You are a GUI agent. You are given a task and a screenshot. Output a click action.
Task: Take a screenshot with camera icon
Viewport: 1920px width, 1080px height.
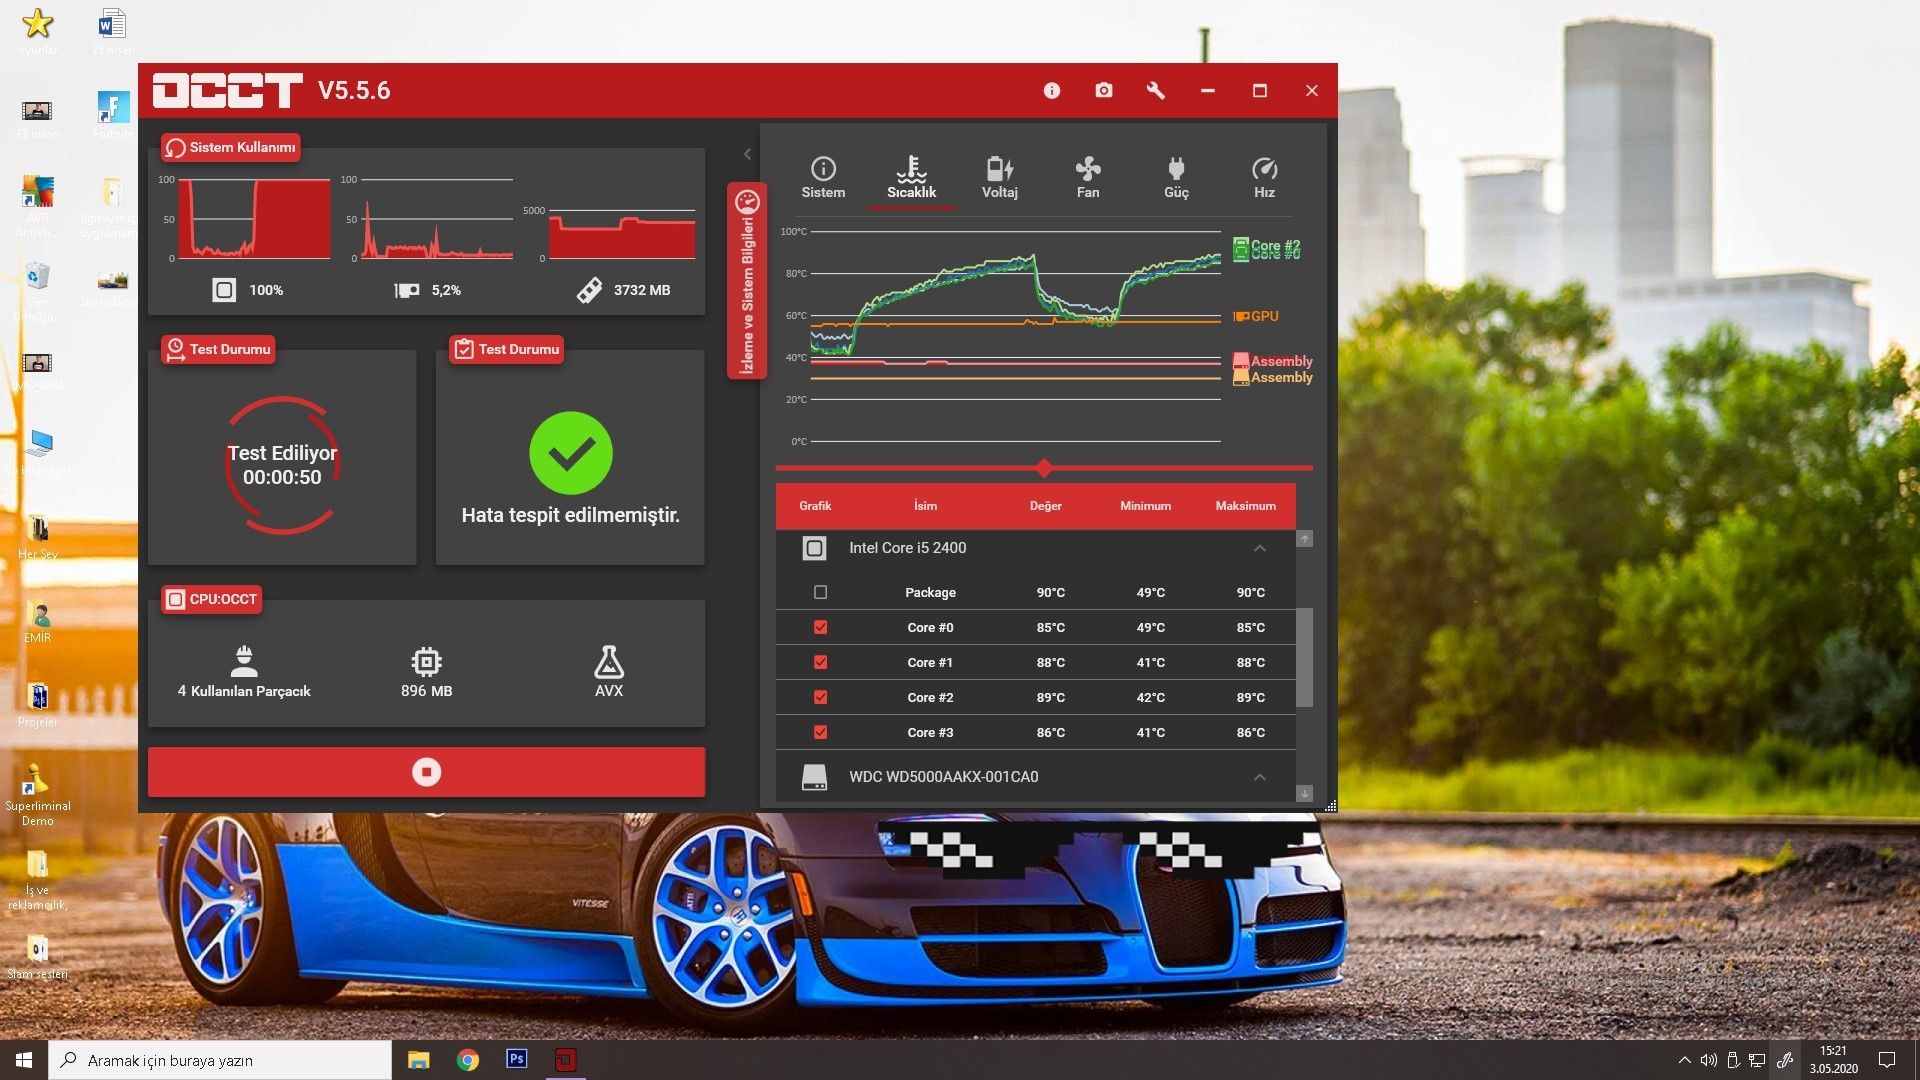tap(1103, 91)
